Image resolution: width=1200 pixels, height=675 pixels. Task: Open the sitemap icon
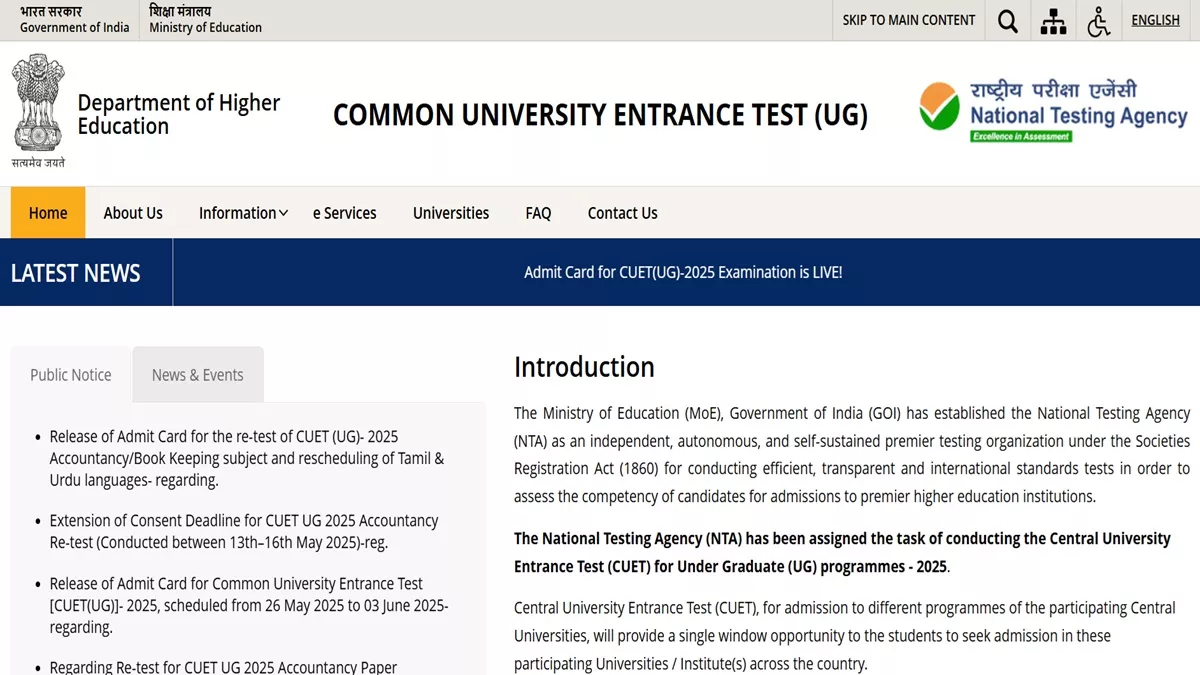point(1053,21)
